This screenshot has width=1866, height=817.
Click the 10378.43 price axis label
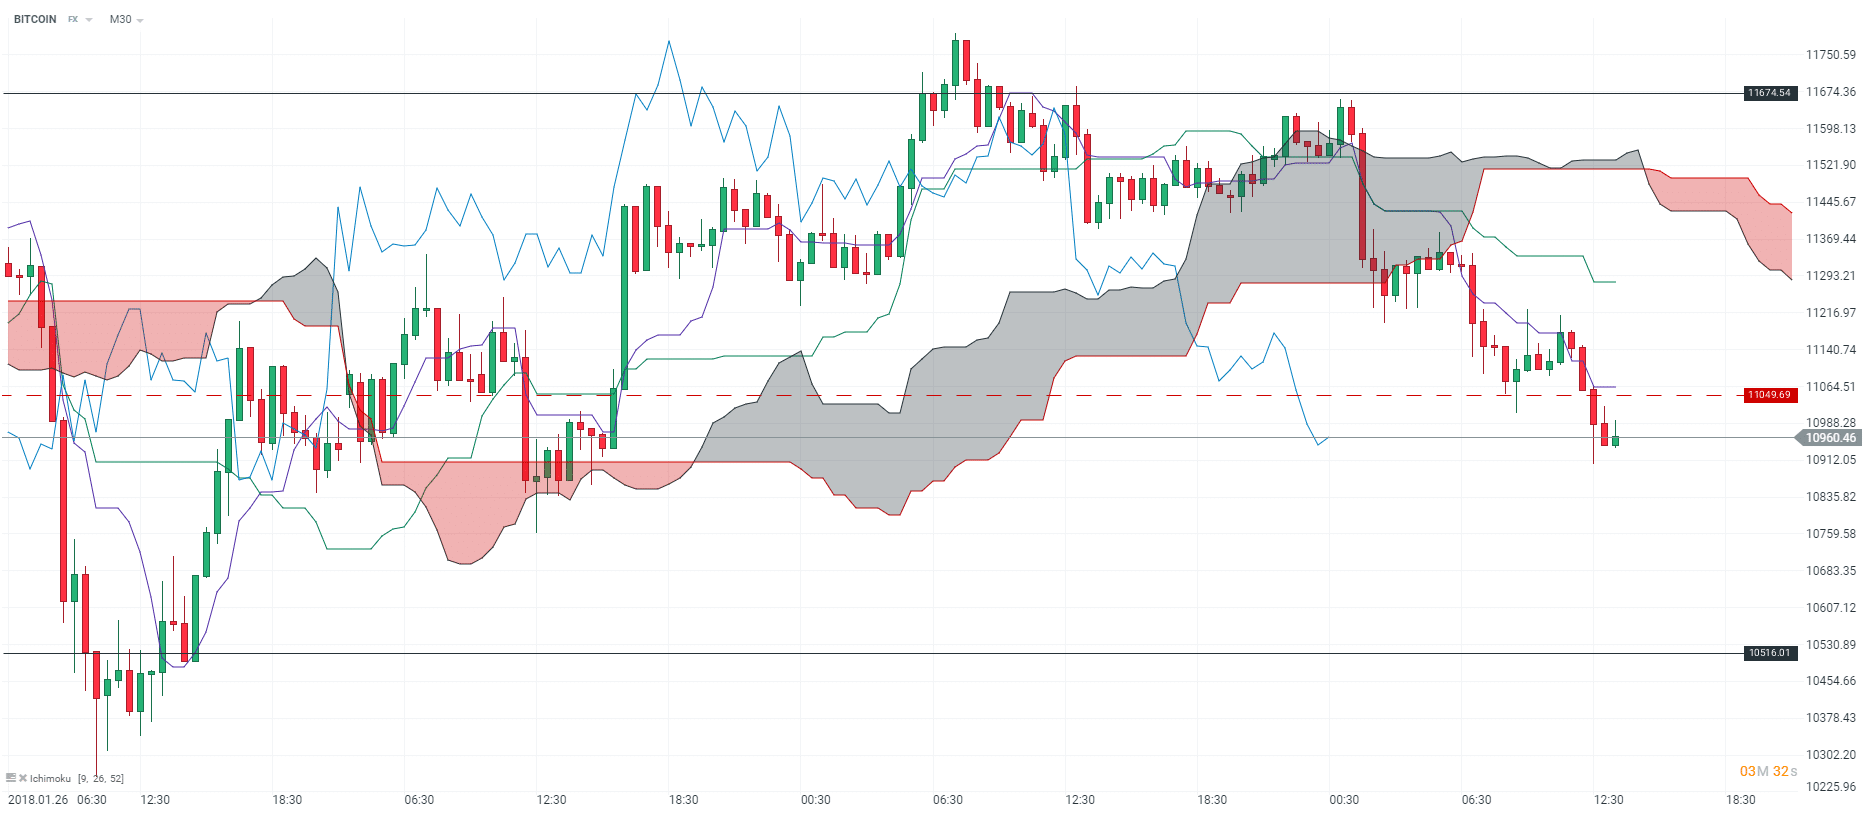[x=1830, y=718]
